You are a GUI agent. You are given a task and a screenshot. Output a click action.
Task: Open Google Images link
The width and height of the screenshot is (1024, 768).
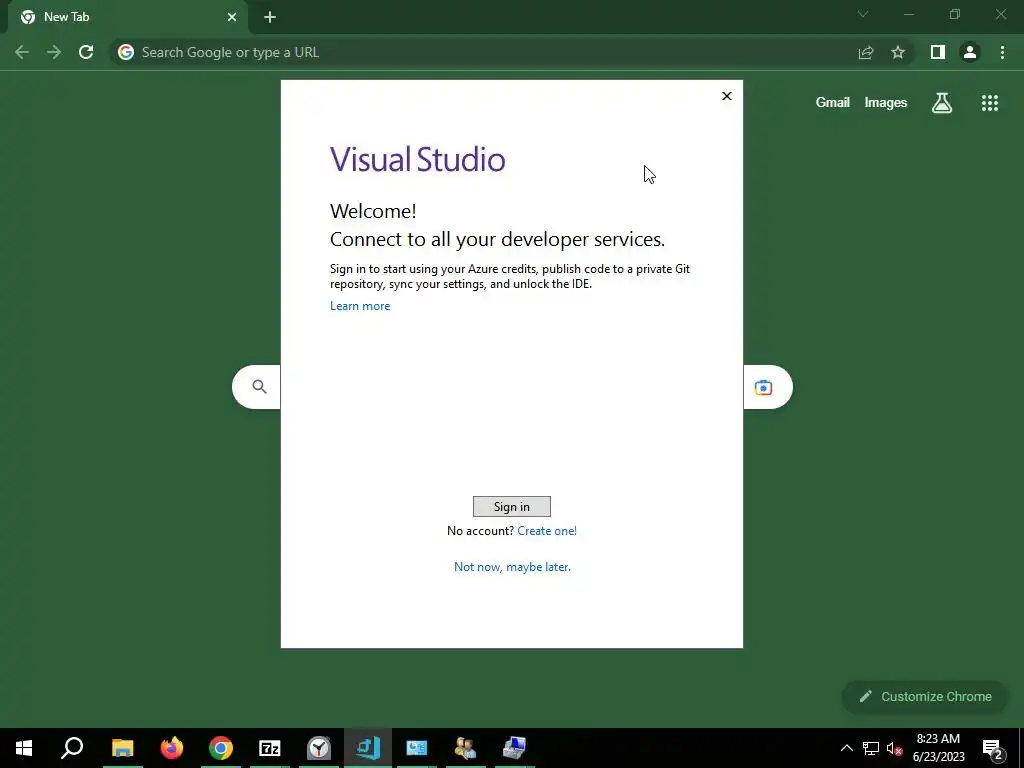[886, 103]
